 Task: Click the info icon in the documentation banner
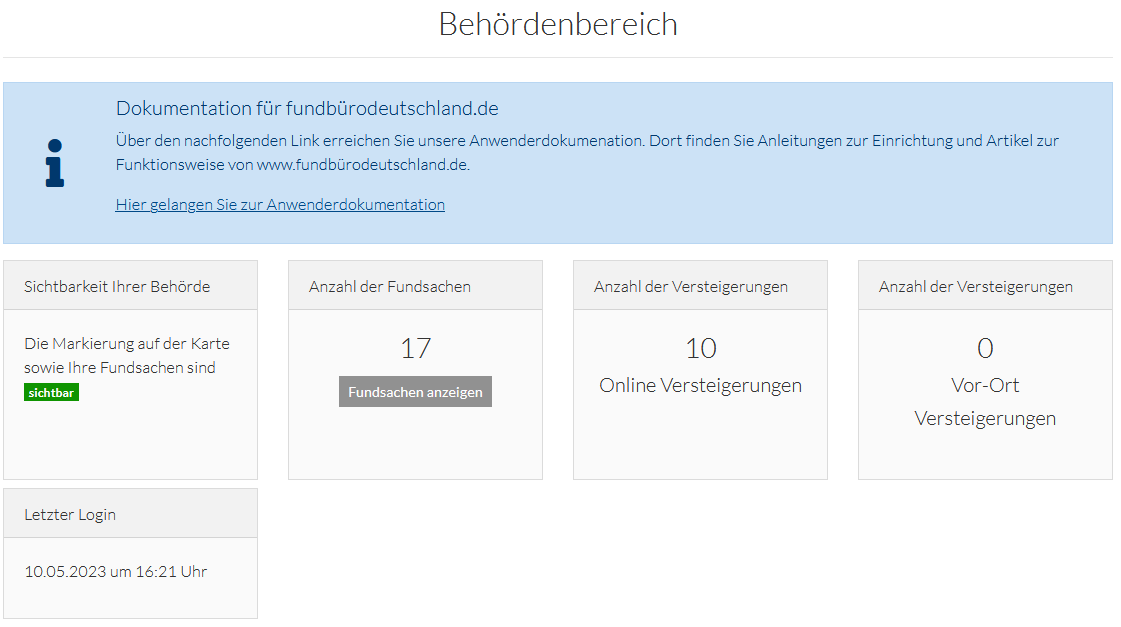pos(55,163)
